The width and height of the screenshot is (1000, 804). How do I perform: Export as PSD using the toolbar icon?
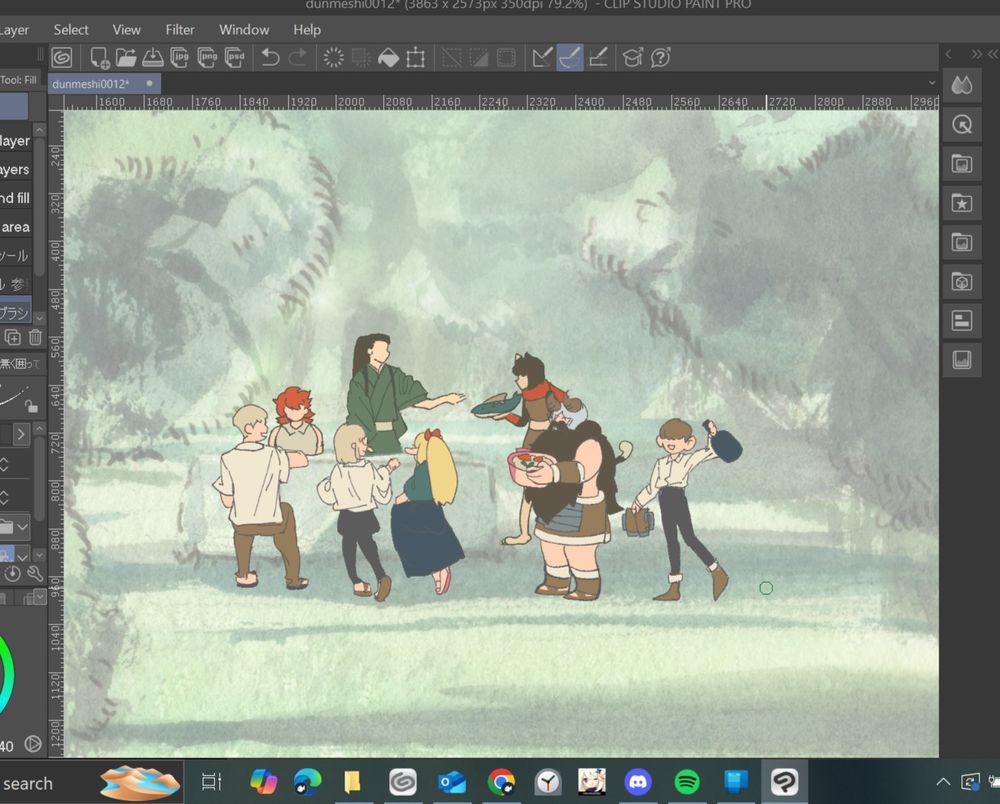coord(234,58)
